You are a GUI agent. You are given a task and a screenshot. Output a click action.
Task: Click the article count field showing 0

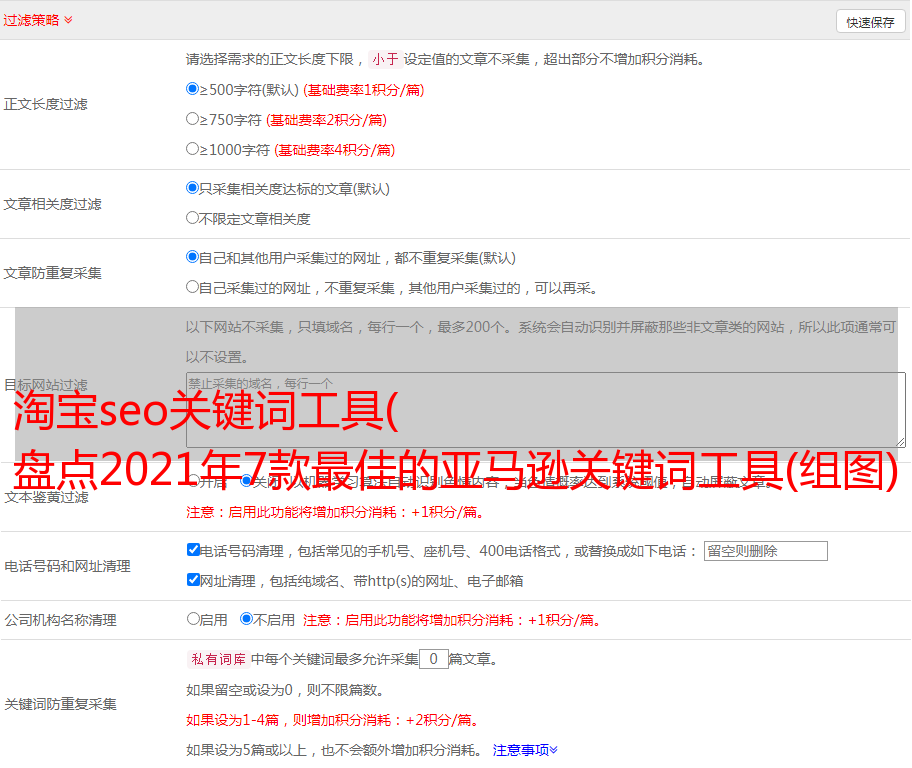pos(434,659)
